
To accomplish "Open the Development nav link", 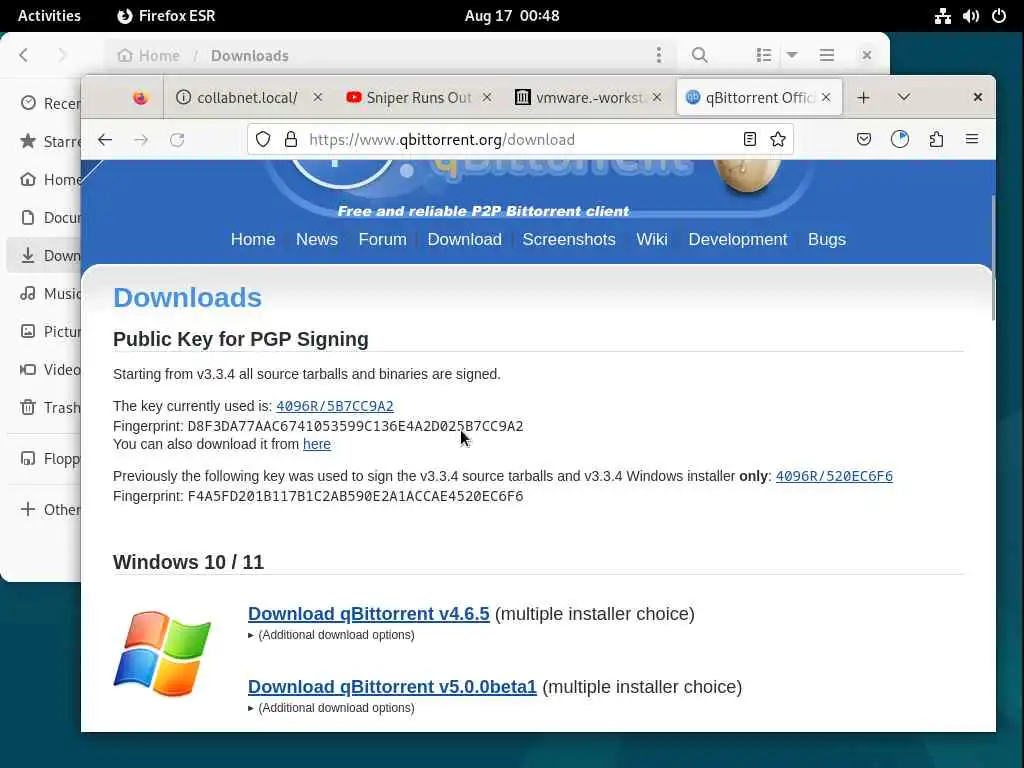I will tap(738, 240).
